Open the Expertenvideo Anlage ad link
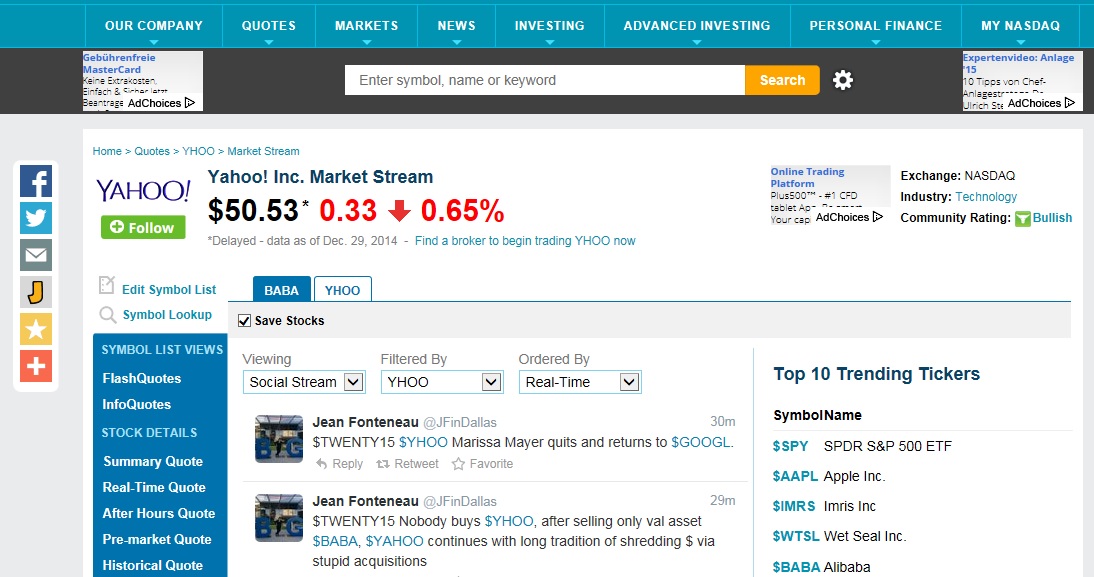The height and width of the screenshot is (577, 1094). [1018, 63]
